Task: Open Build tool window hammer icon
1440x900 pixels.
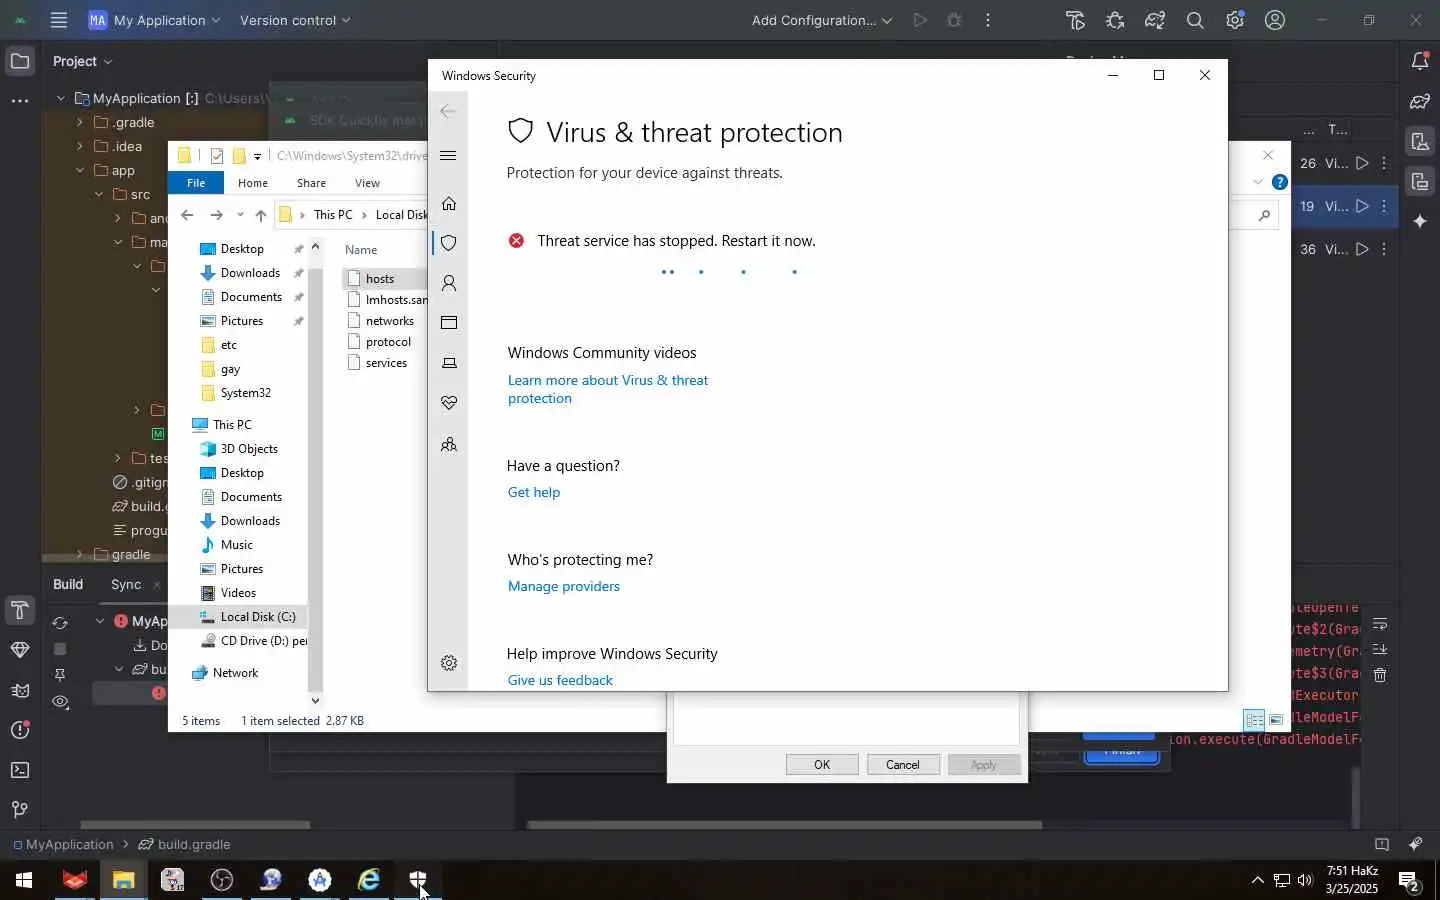Action: coord(19,610)
